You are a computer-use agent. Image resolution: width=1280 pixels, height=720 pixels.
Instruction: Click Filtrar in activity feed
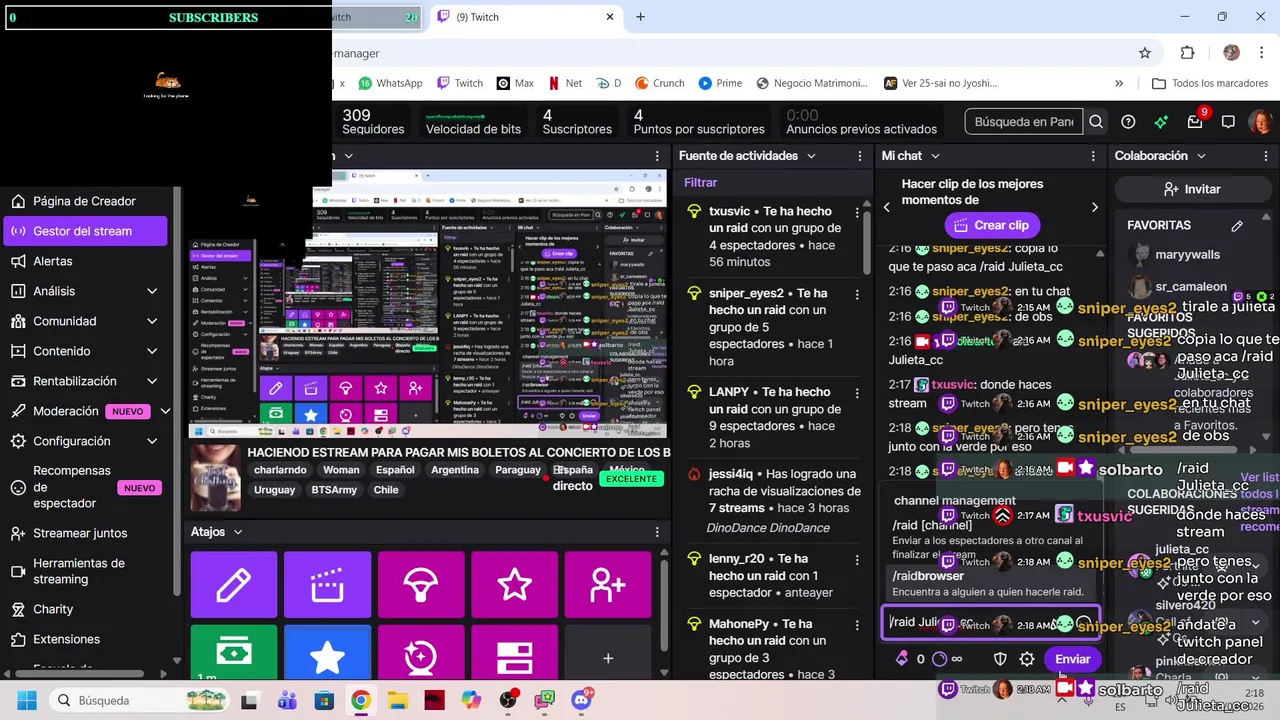click(701, 183)
